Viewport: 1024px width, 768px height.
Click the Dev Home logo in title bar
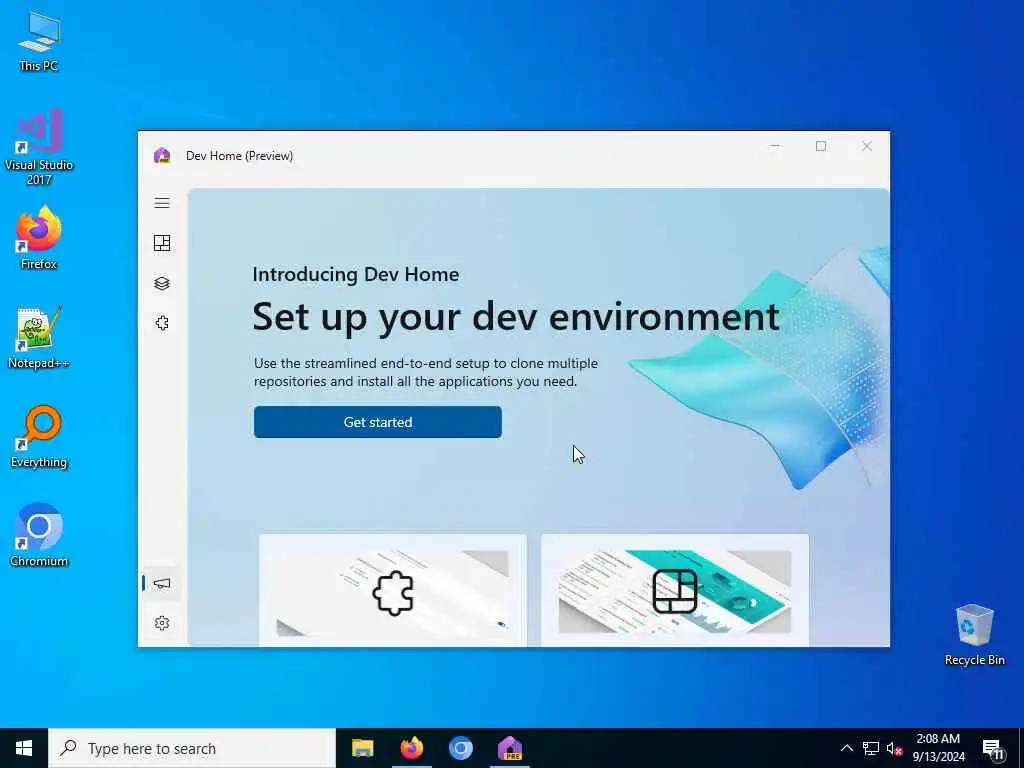162,155
